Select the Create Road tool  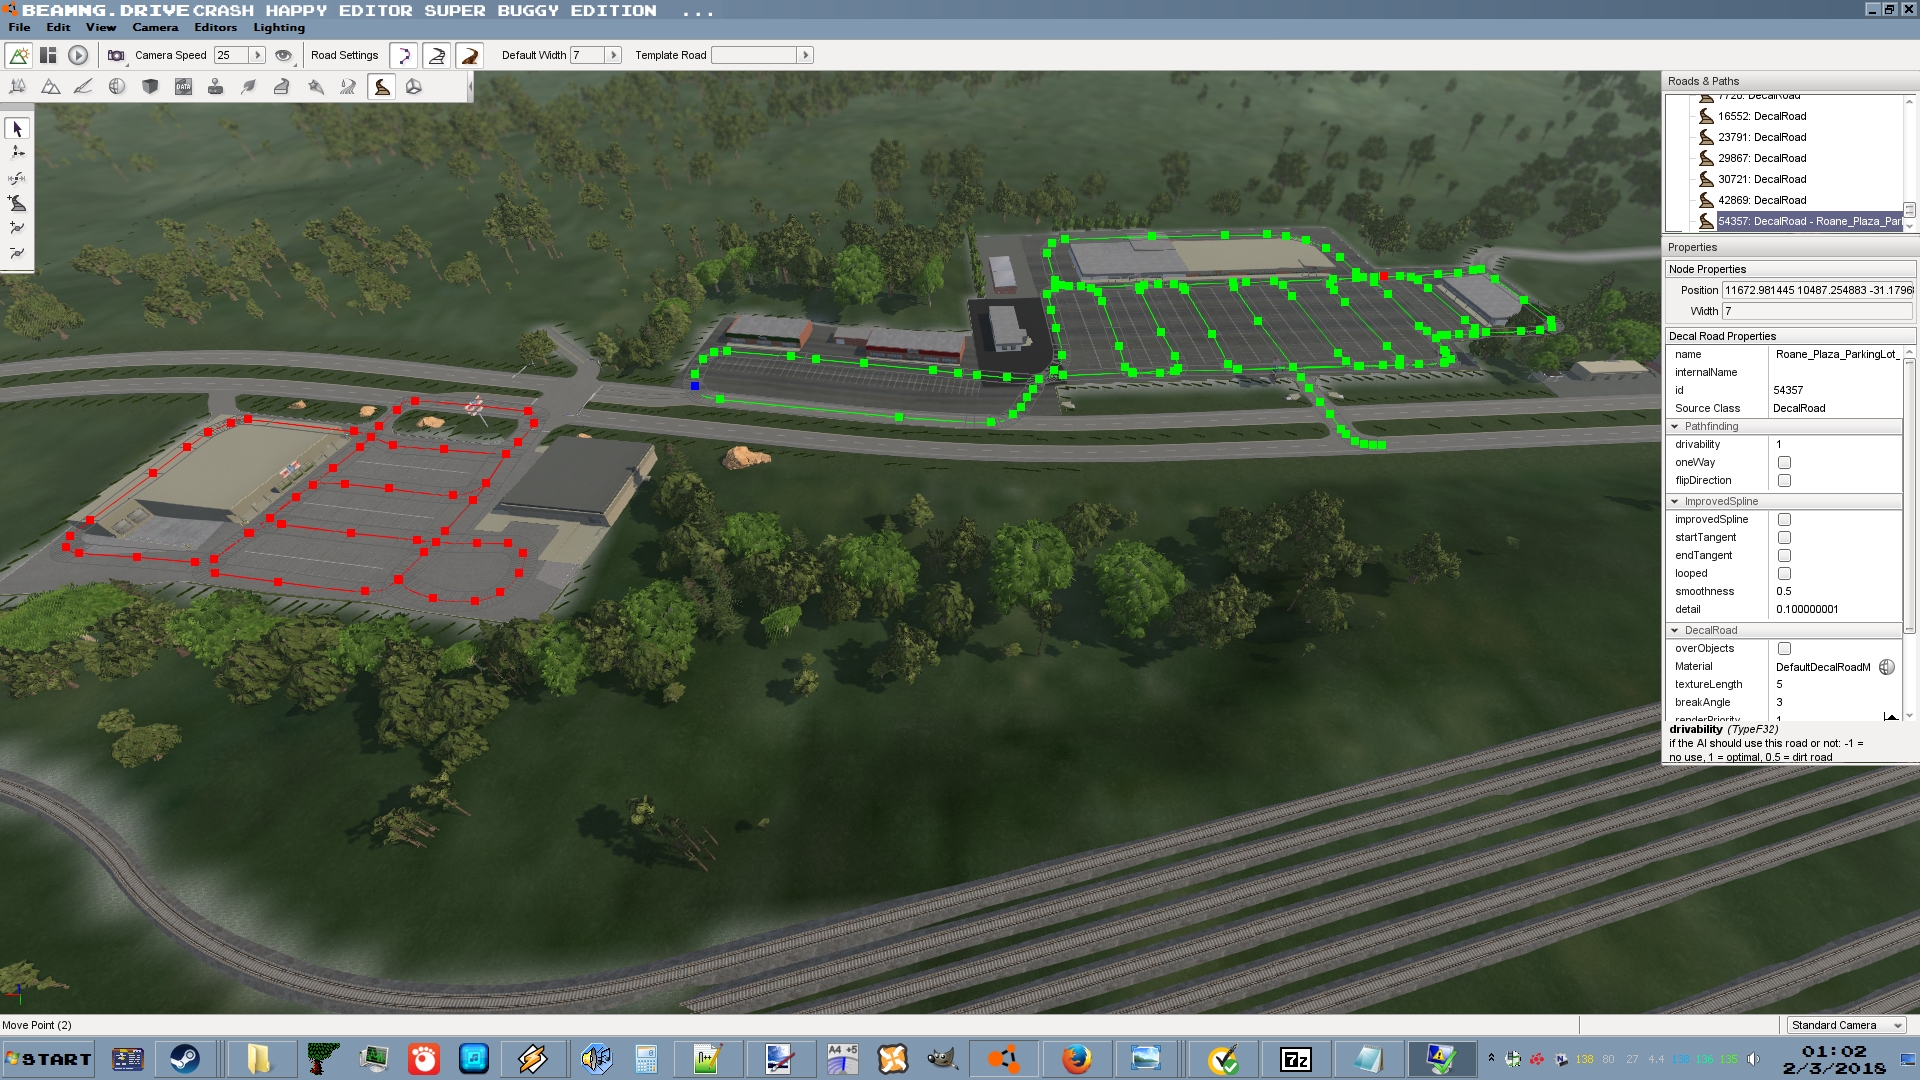tap(17, 203)
